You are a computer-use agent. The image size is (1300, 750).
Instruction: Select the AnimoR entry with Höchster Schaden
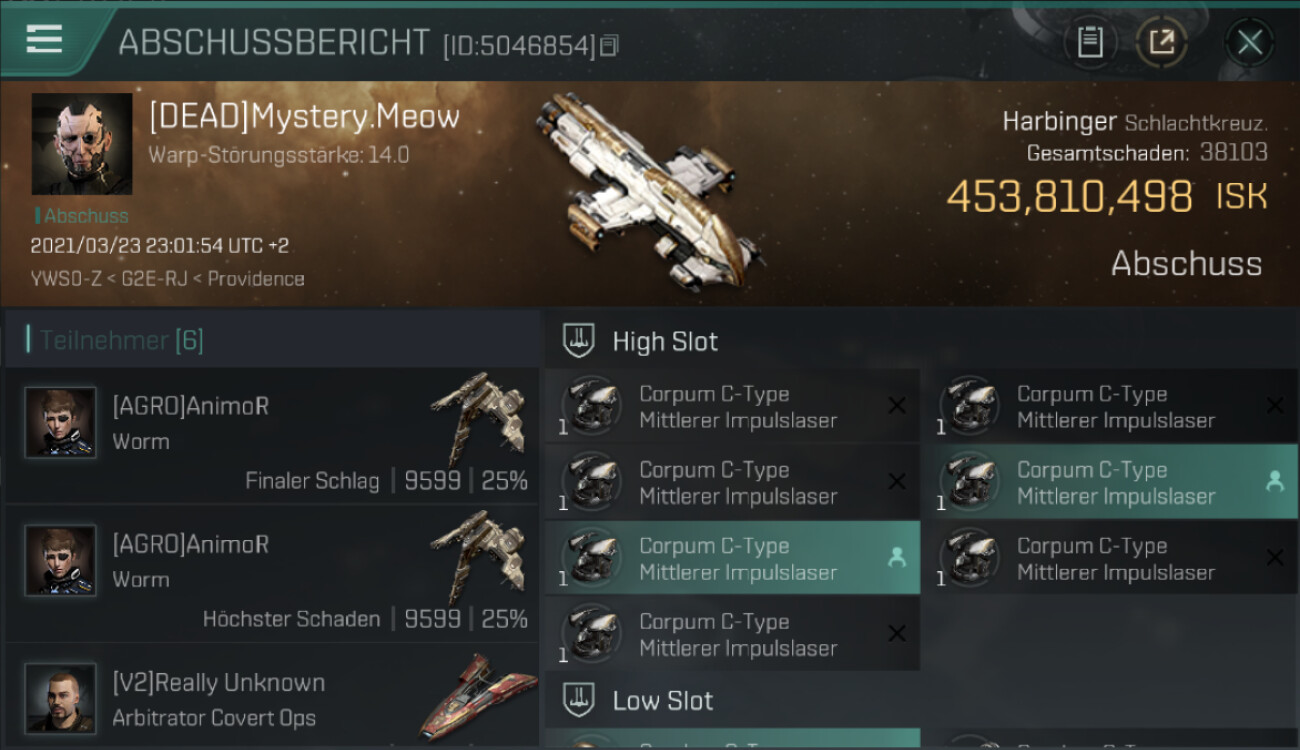coord(272,574)
